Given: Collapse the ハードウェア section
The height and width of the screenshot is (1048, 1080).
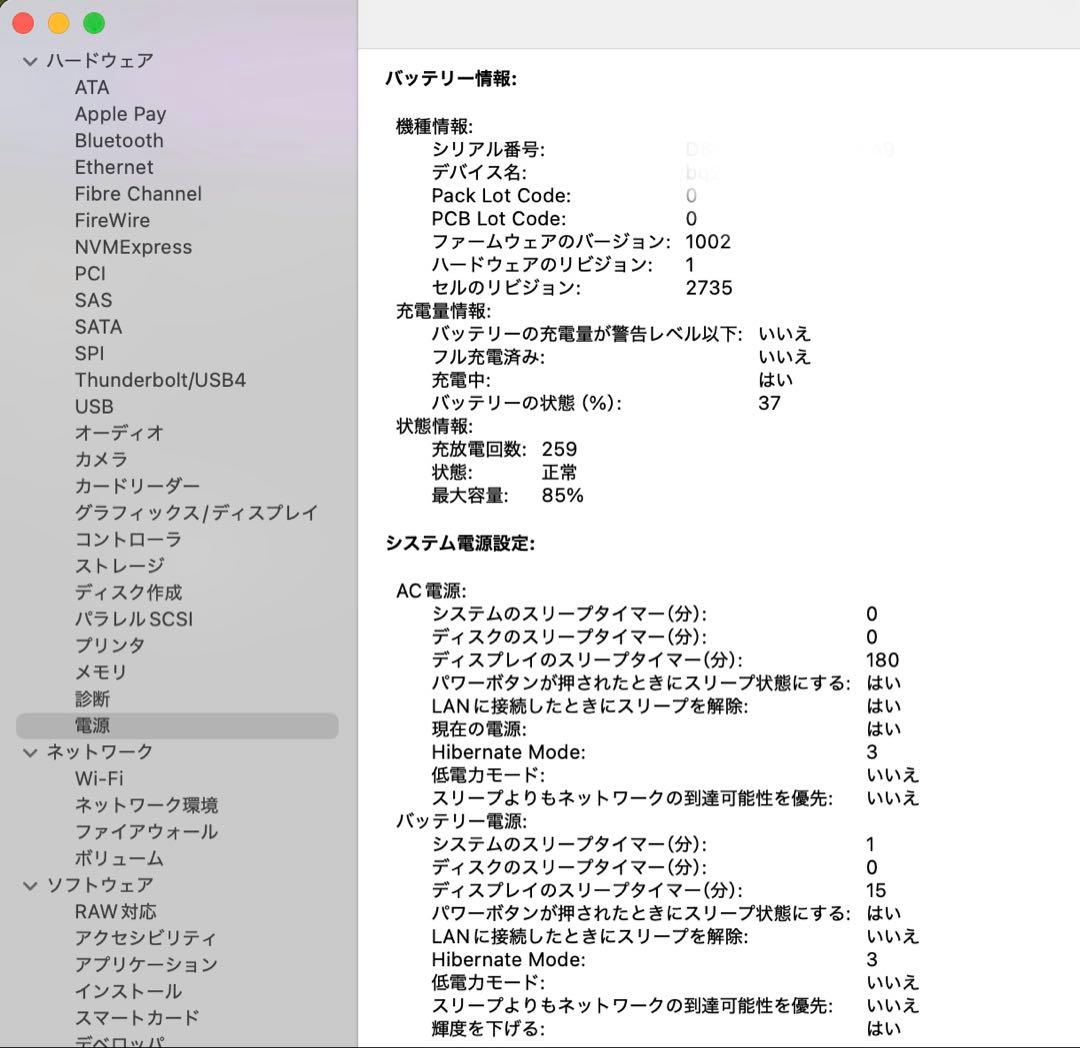Looking at the screenshot, I should point(29,60).
